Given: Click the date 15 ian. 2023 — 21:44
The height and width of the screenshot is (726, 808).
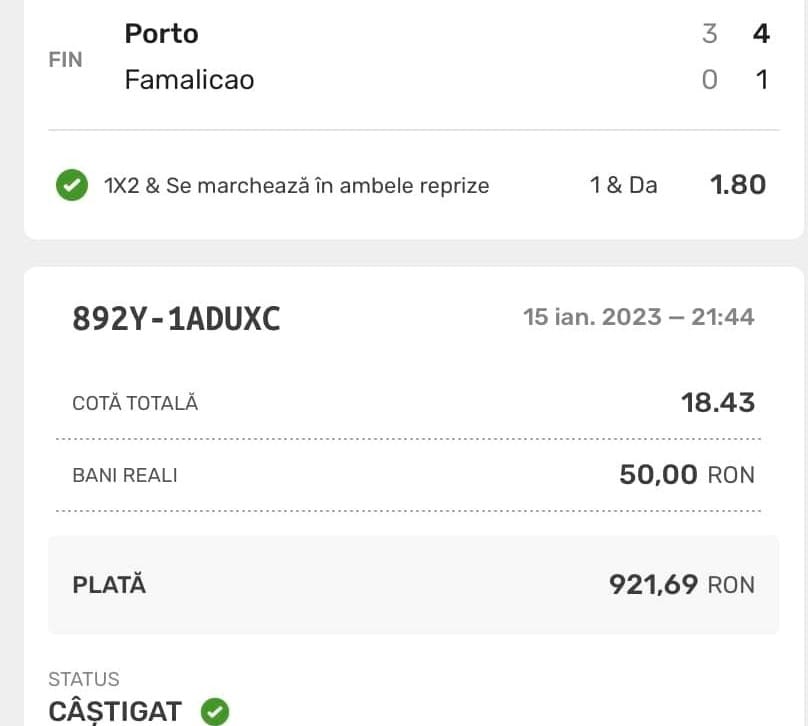Looking at the screenshot, I should pyautogui.click(x=639, y=318).
